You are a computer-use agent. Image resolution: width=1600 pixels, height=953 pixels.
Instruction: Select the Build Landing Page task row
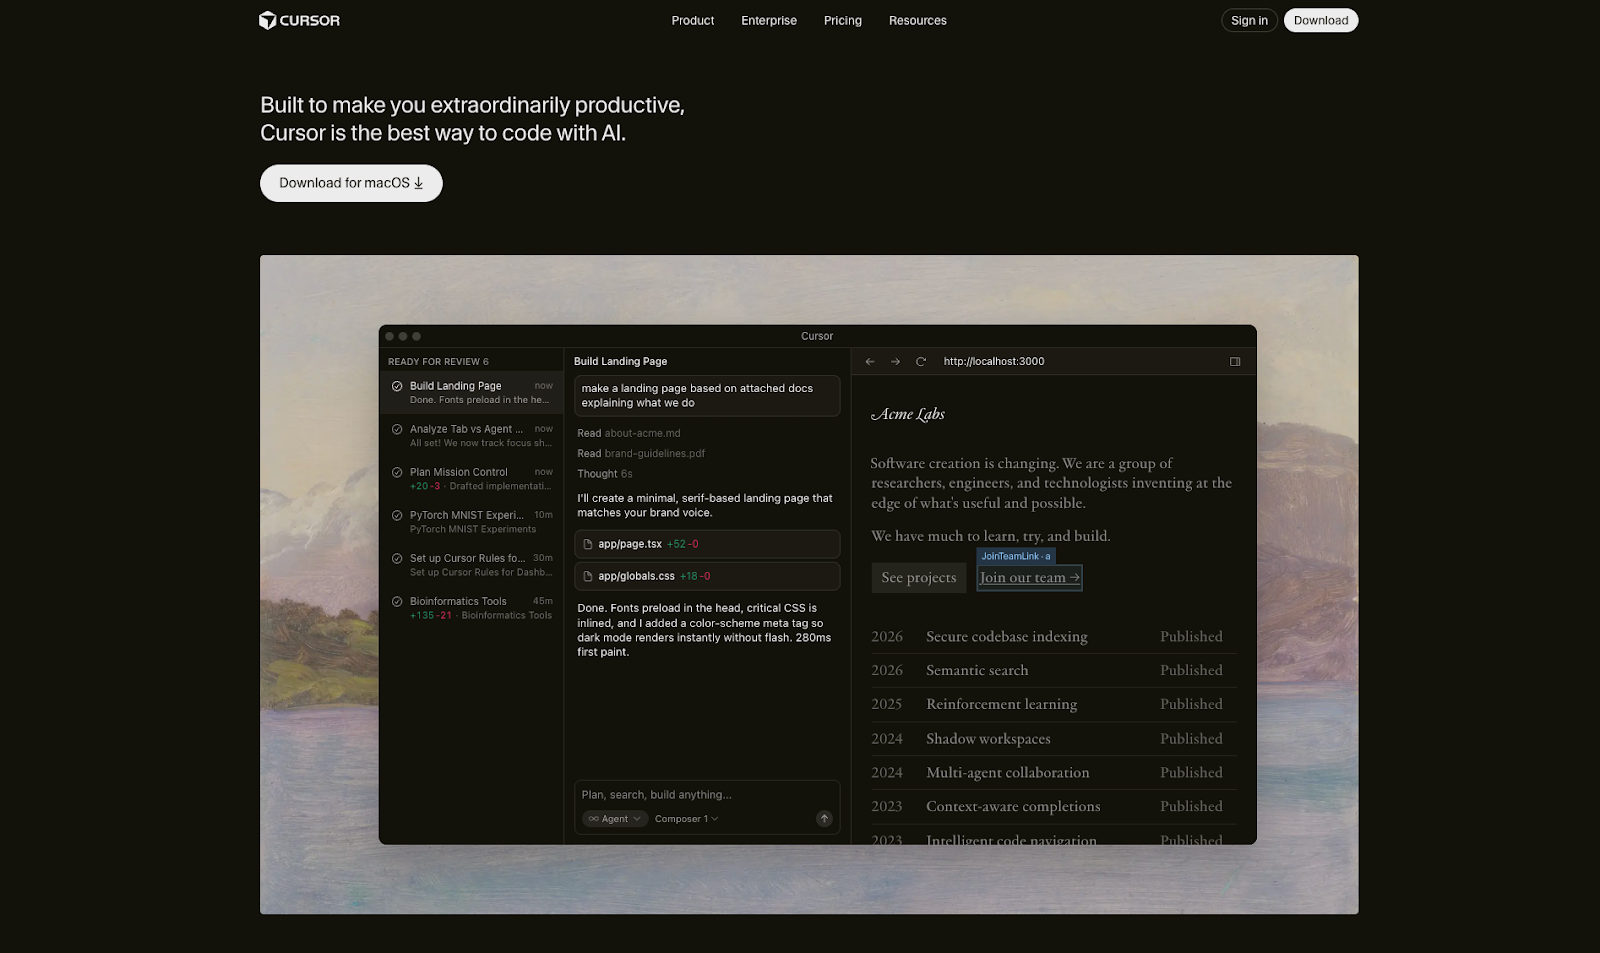pos(471,392)
